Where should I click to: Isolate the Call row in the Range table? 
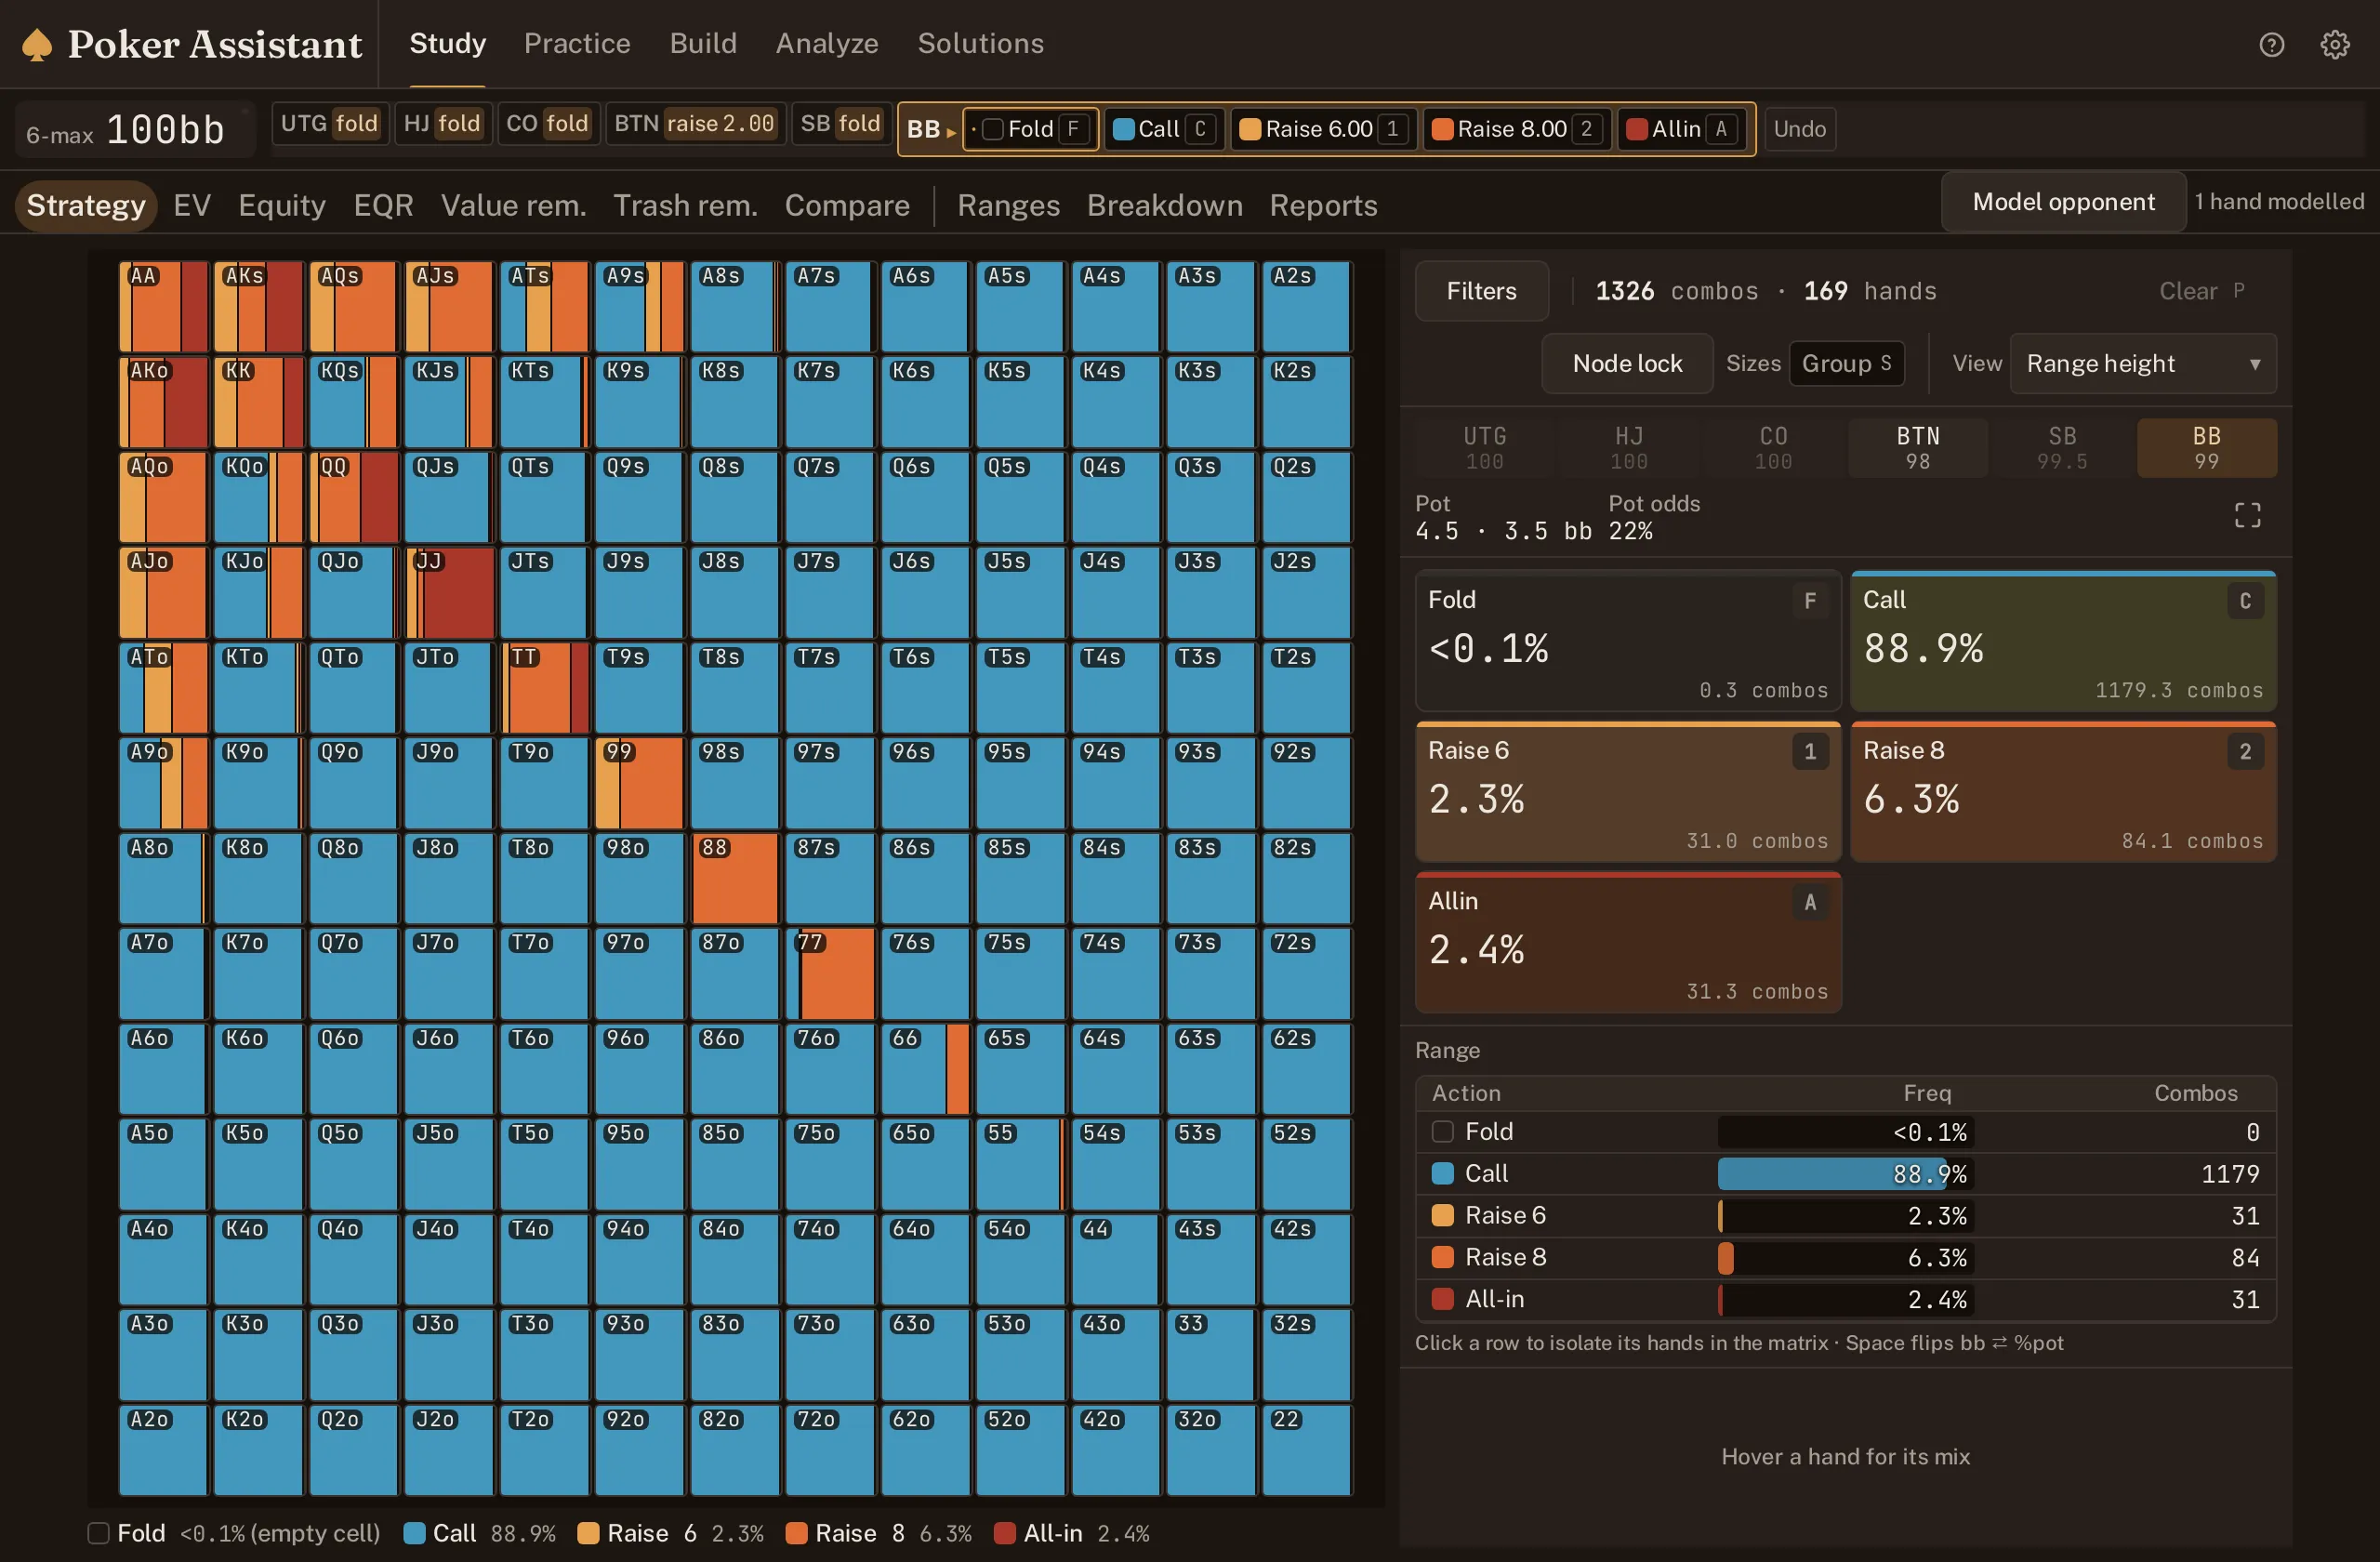1845,1174
